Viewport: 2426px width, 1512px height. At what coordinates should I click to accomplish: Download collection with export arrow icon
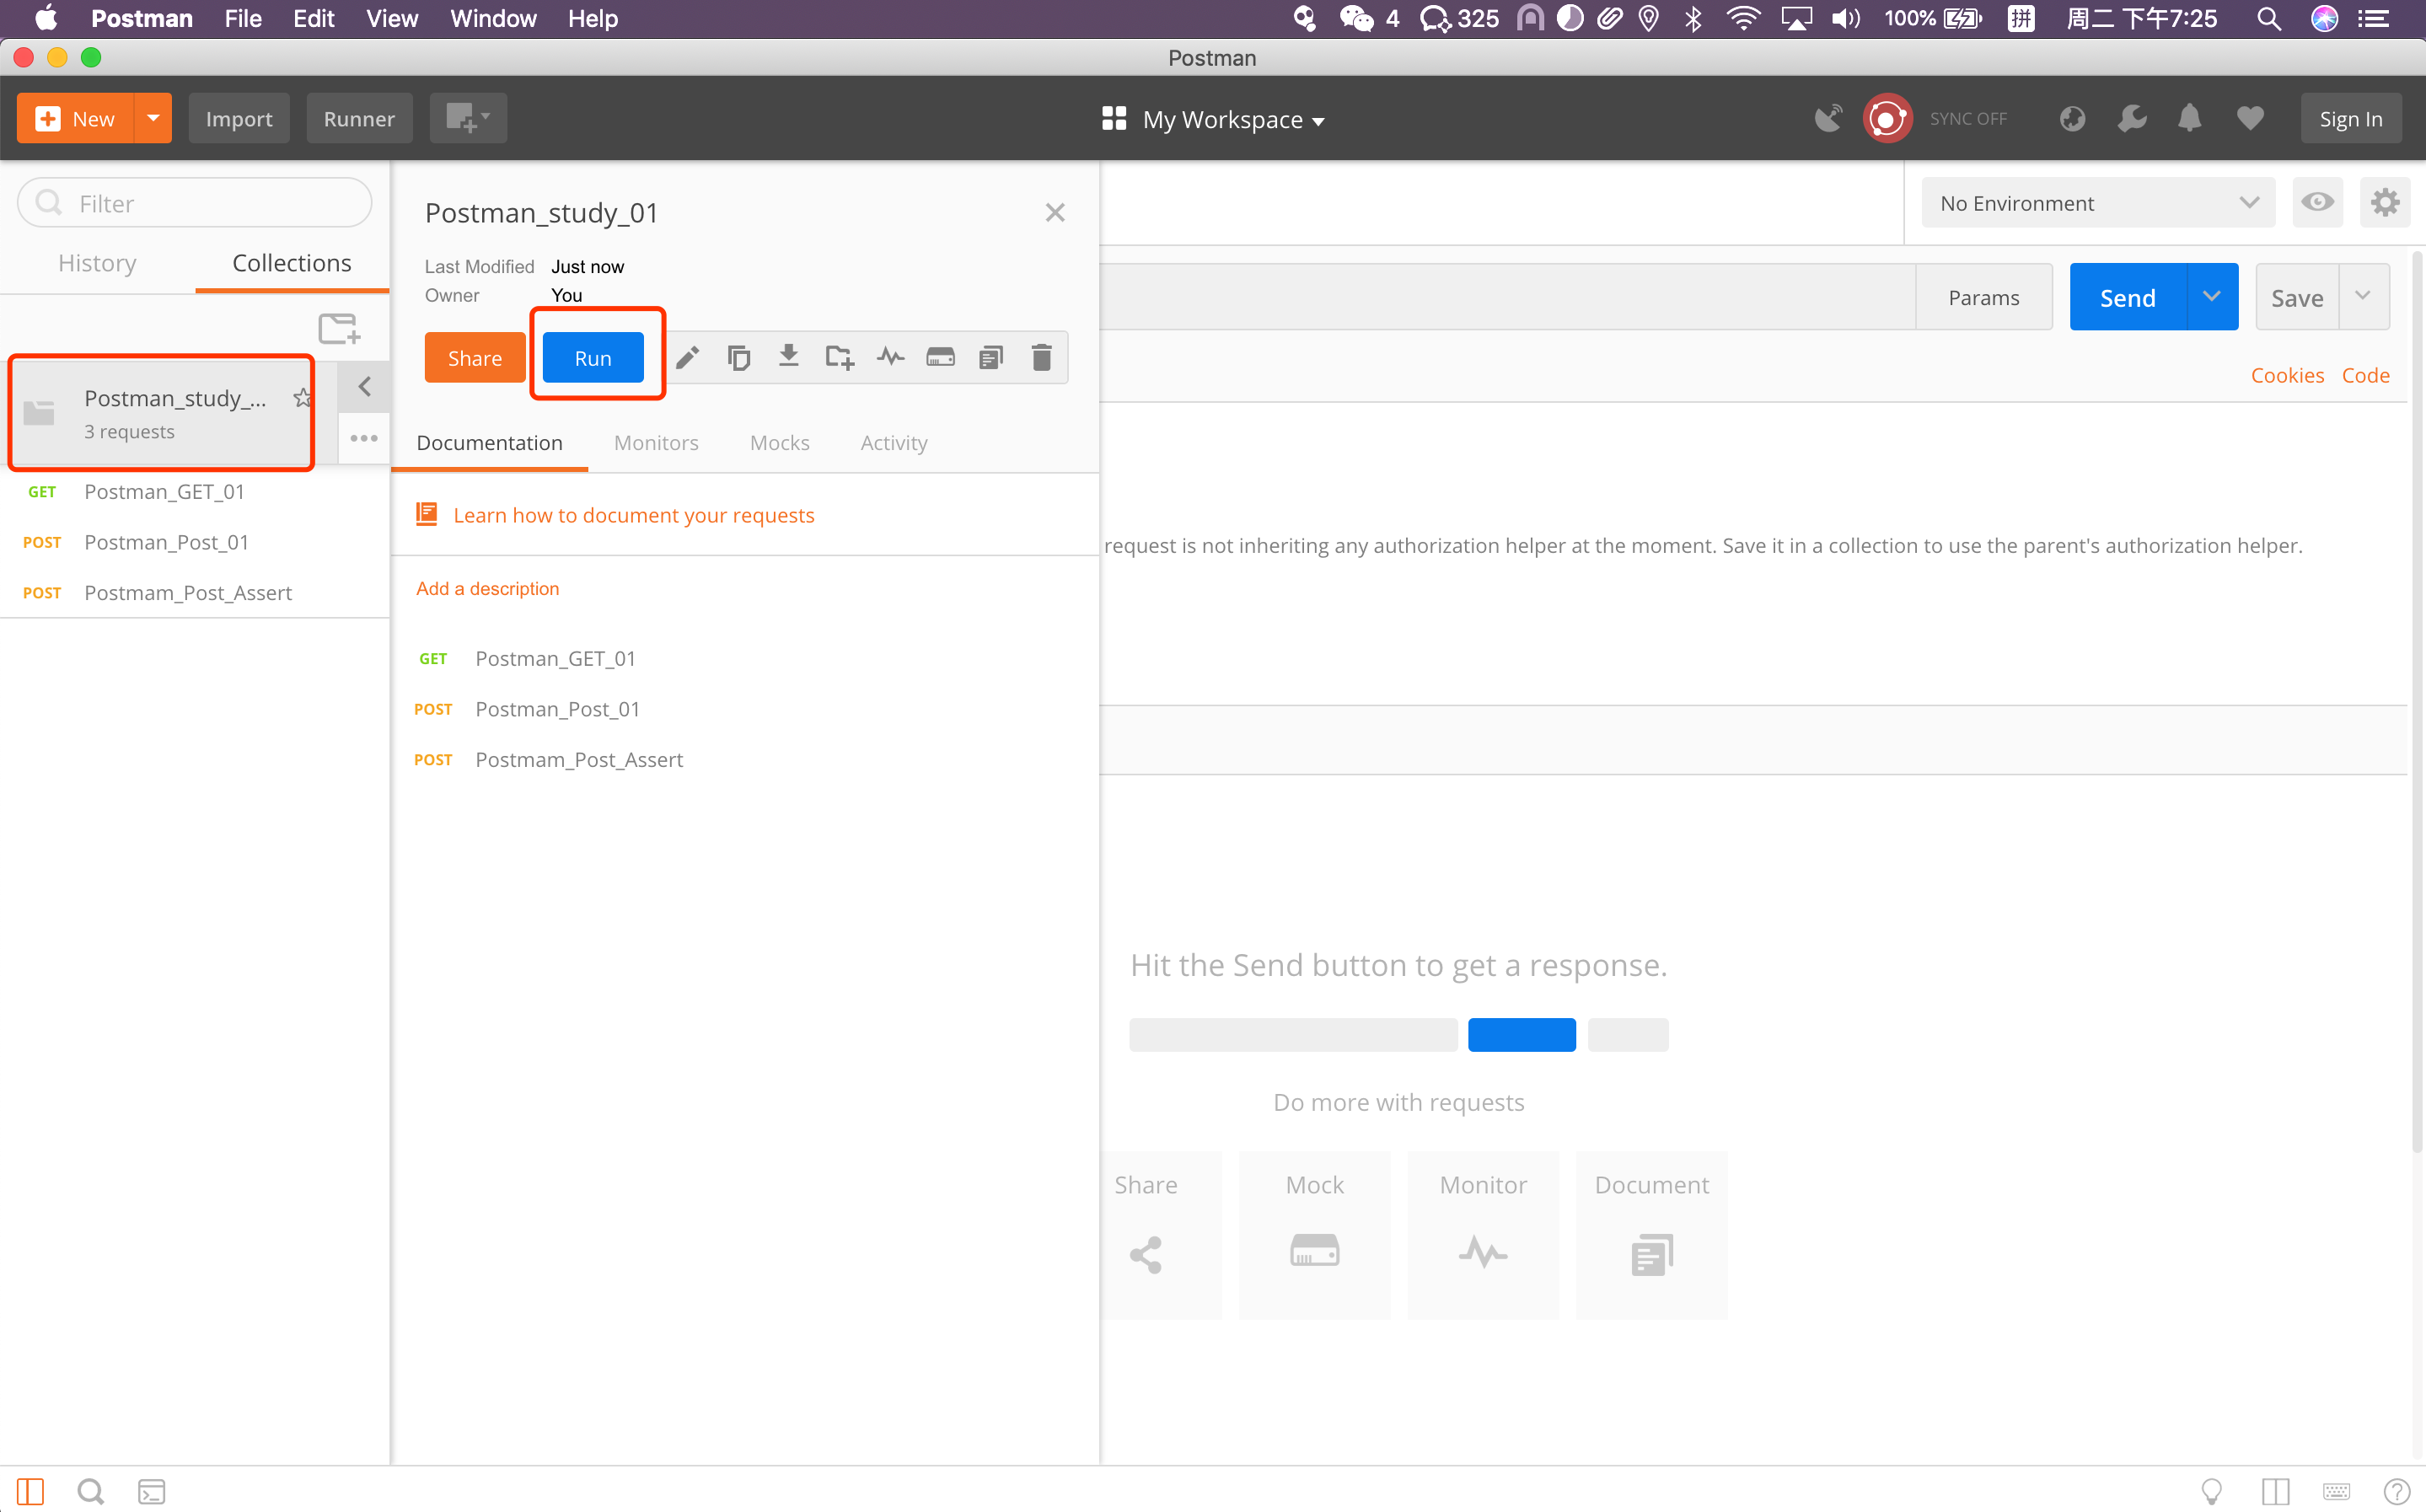789,357
